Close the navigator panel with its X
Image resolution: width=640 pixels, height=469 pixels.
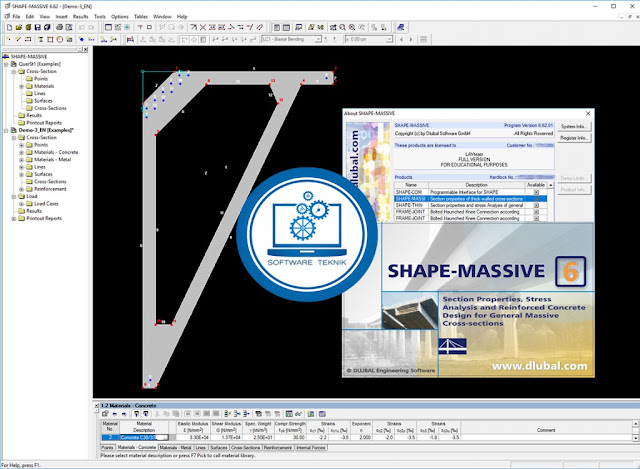(85, 49)
